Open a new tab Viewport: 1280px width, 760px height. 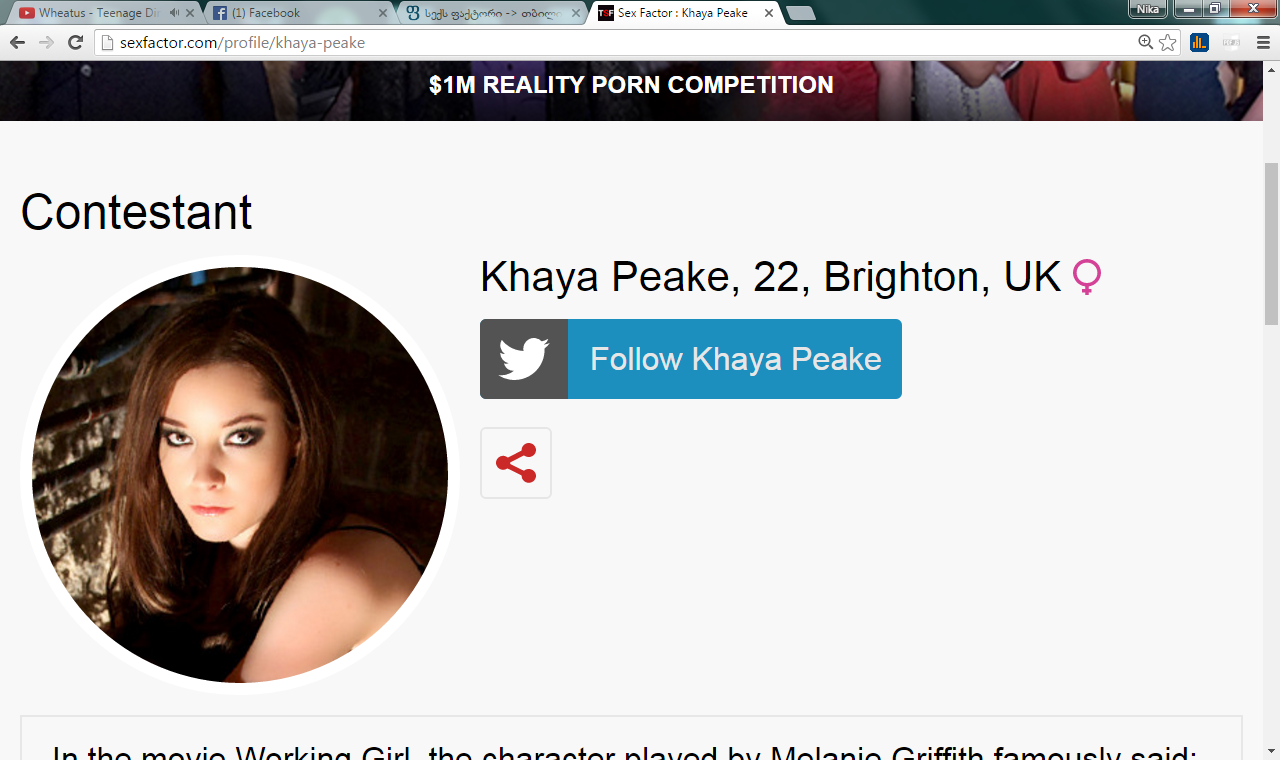click(x=801, y=13)
